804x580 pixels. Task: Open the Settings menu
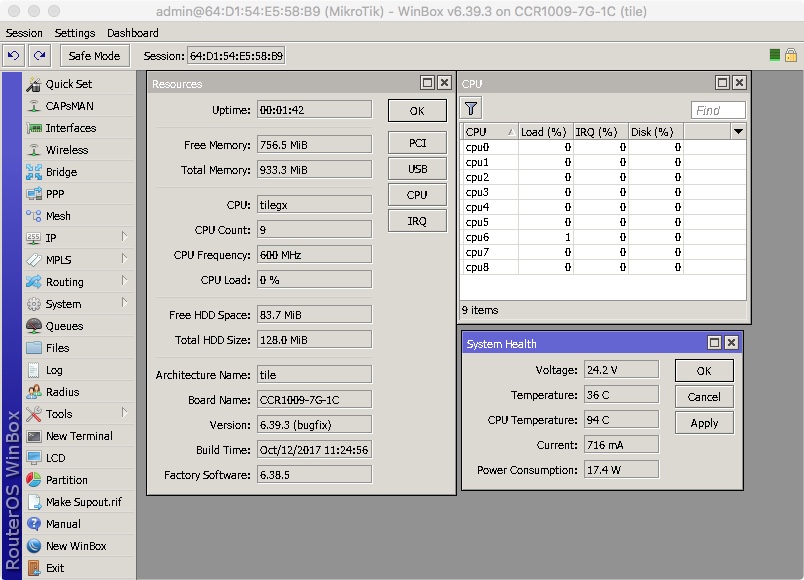(75, 33)
